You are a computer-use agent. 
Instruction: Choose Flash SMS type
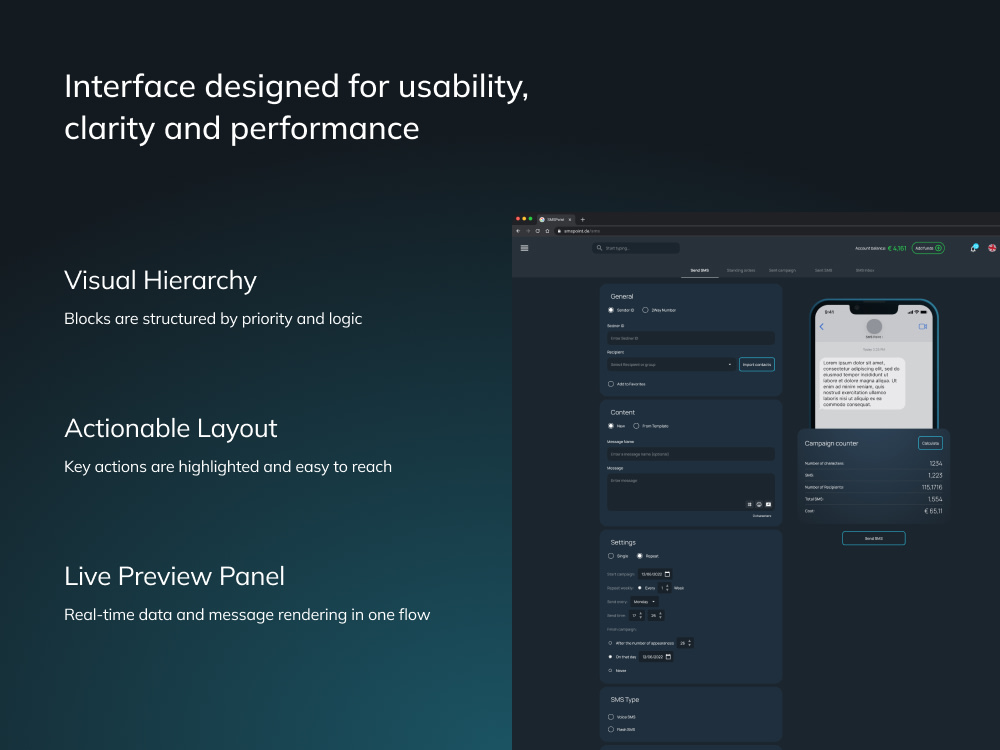pyautogui.click(x=611, y=729)
